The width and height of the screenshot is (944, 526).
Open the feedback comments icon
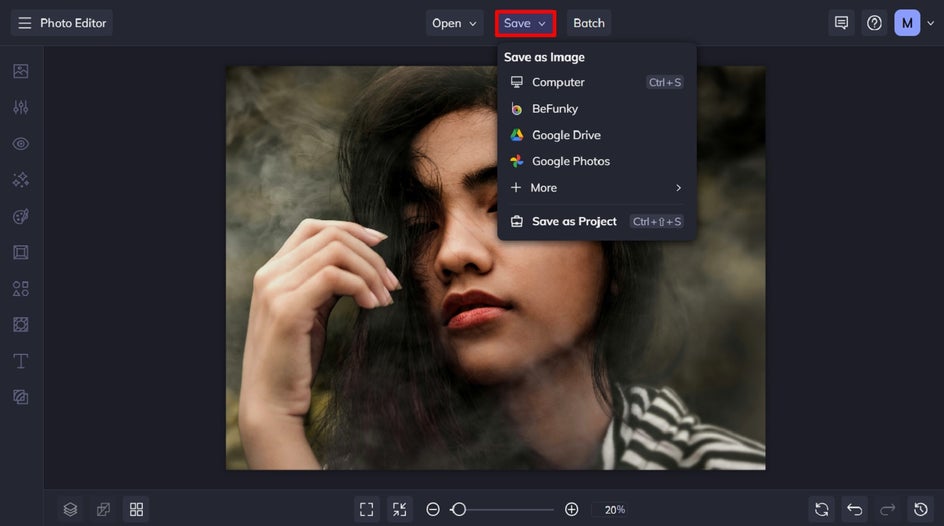[x=841, y=23]
